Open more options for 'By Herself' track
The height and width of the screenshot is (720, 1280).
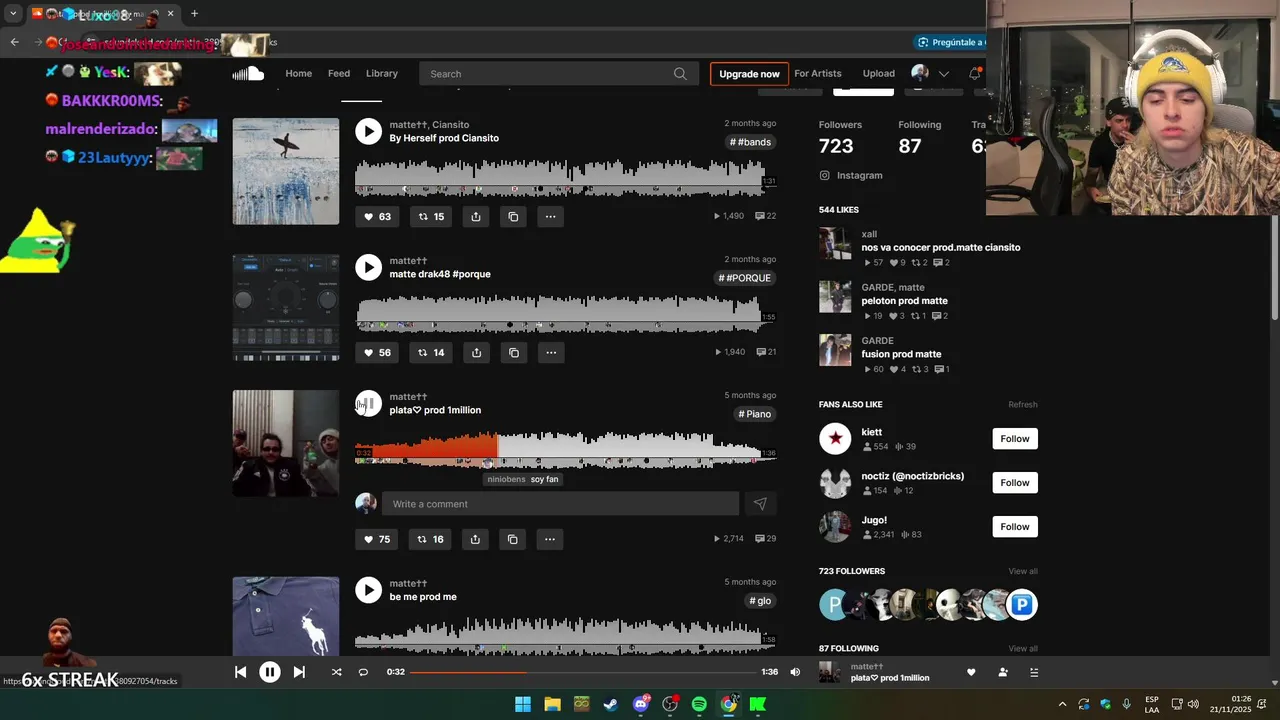coord(550,216)
